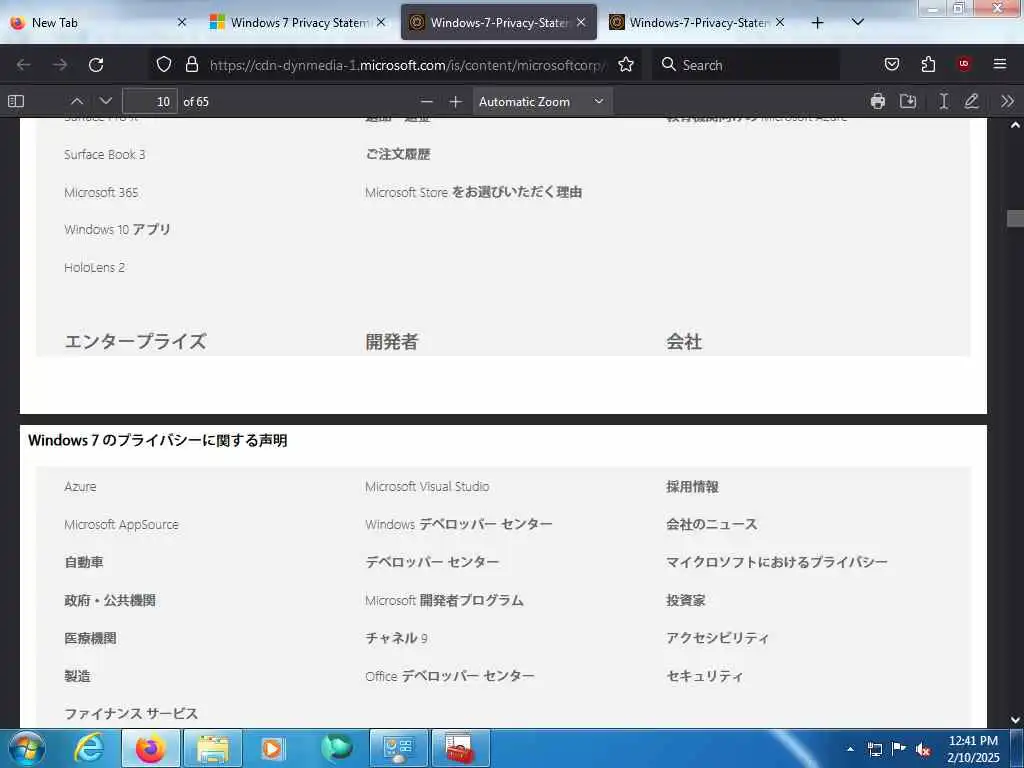Switch to the New Tab tab
The height and width of the screenshot is (768, 1024).
(x=98, y=22)
